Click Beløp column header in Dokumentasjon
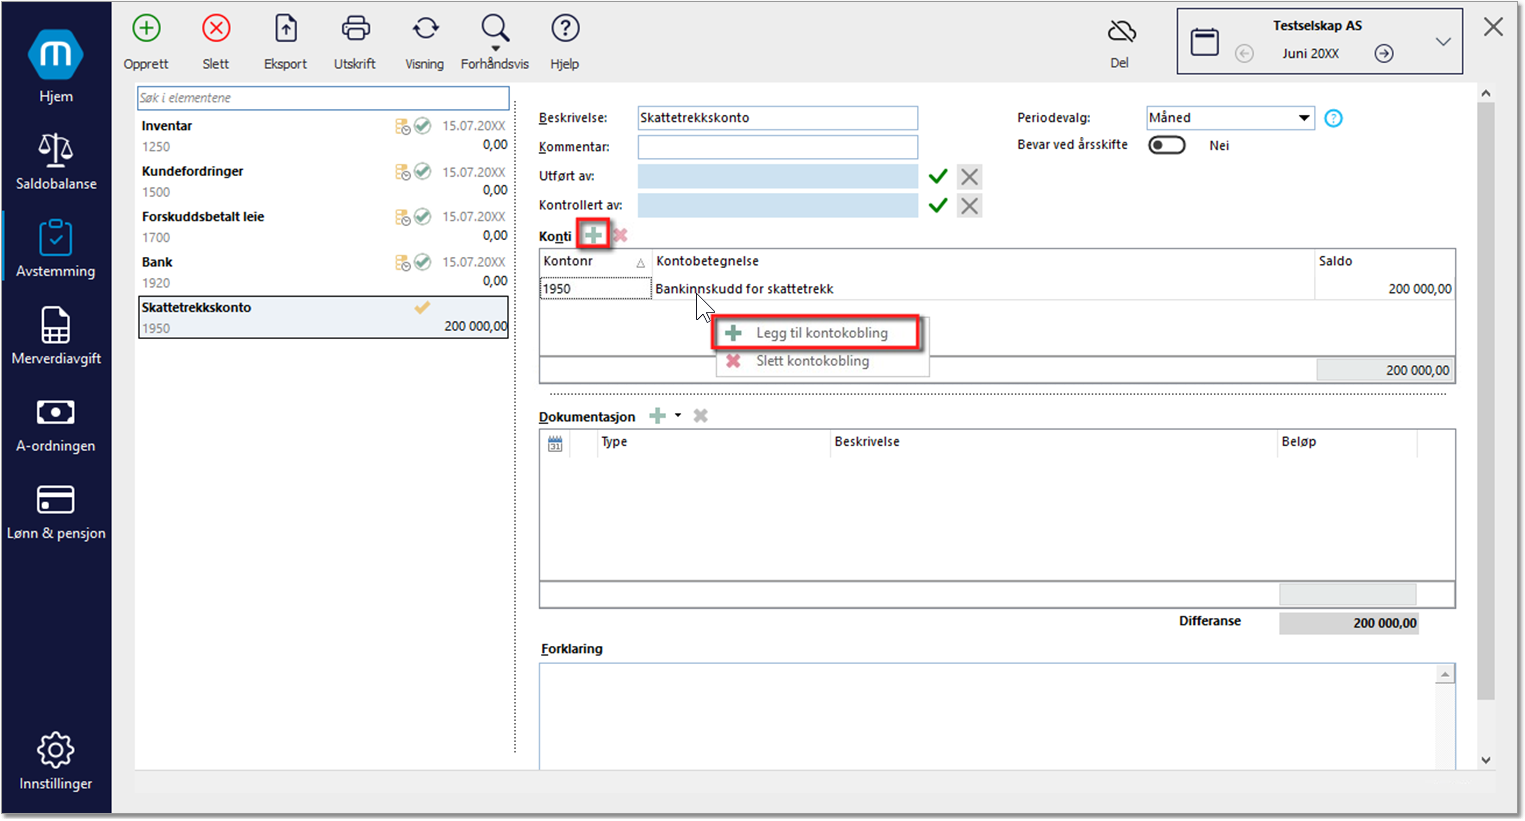Image resolution: width=1525 pixels, height=821 pixels. [x=1347, y=442]
